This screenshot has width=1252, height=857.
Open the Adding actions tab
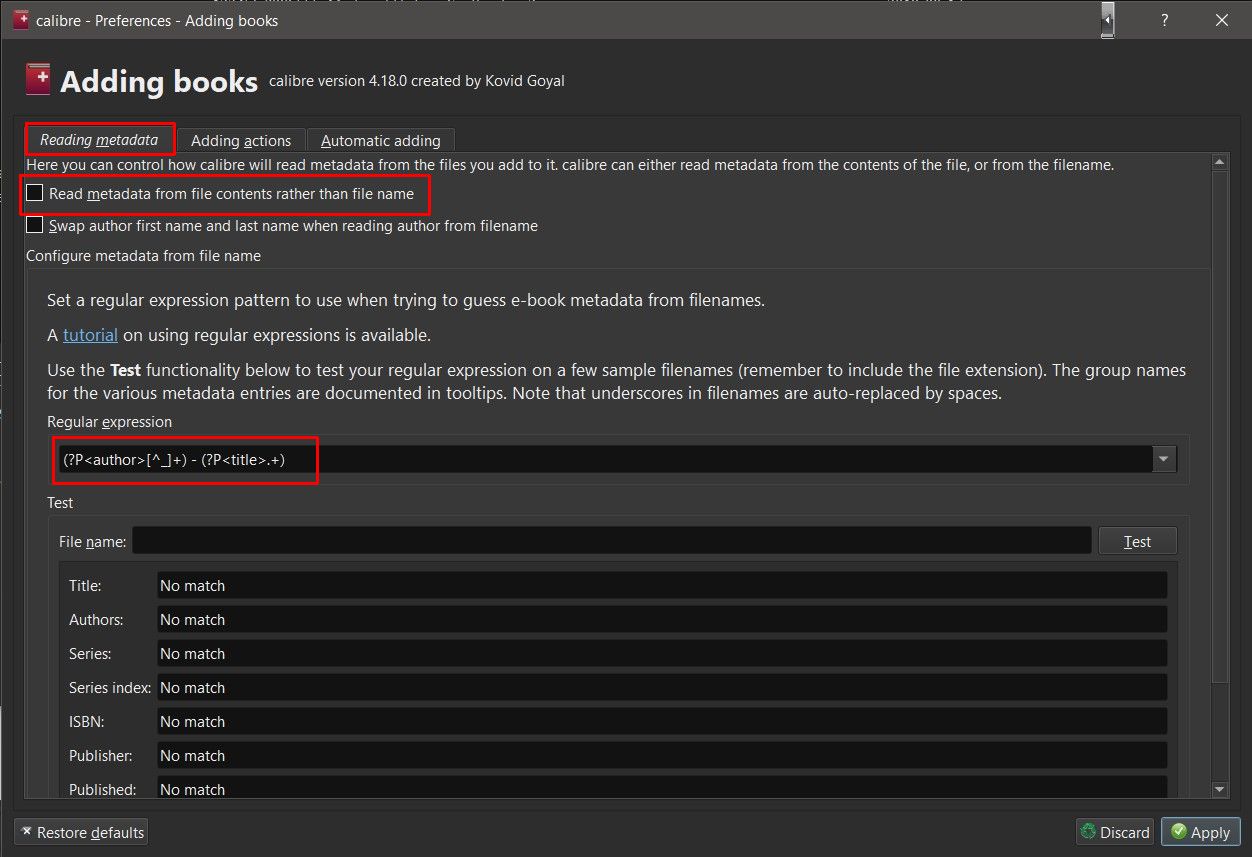[x=241, y=141]
